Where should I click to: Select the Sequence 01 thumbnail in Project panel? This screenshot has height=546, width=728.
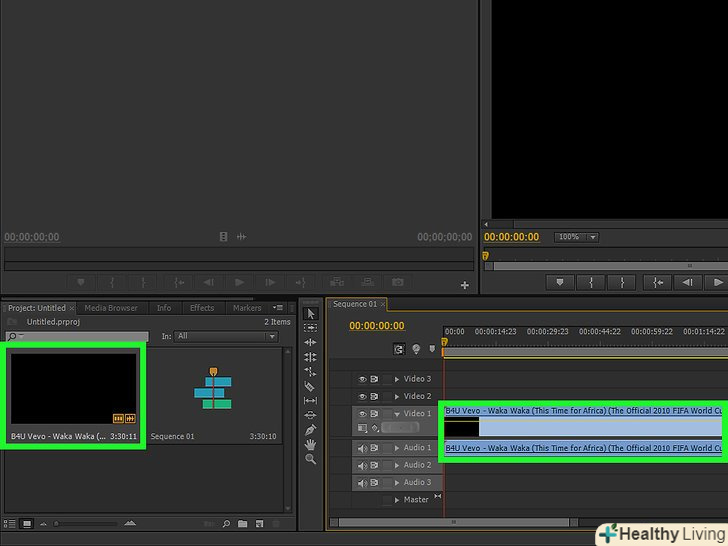tap(211, 390)
